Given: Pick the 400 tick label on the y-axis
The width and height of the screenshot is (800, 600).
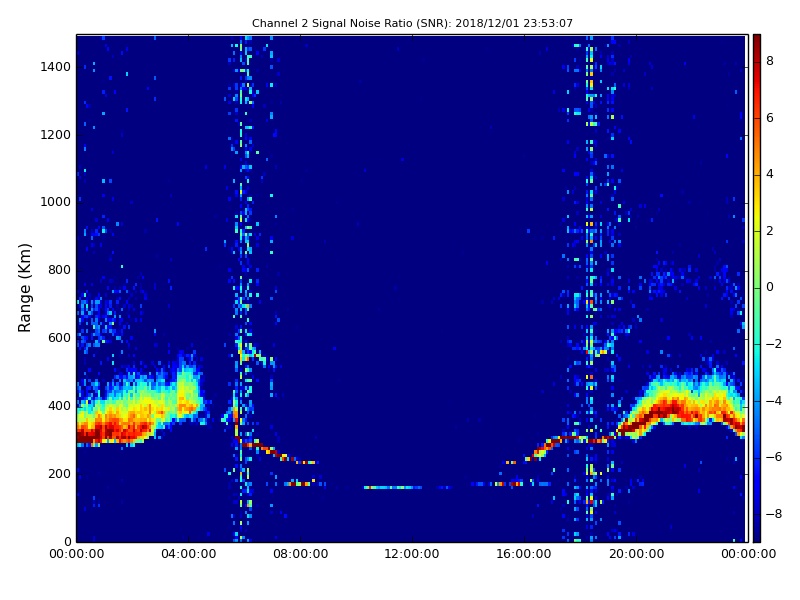Looking at the screenshot, I should click(x=58, y=406).
